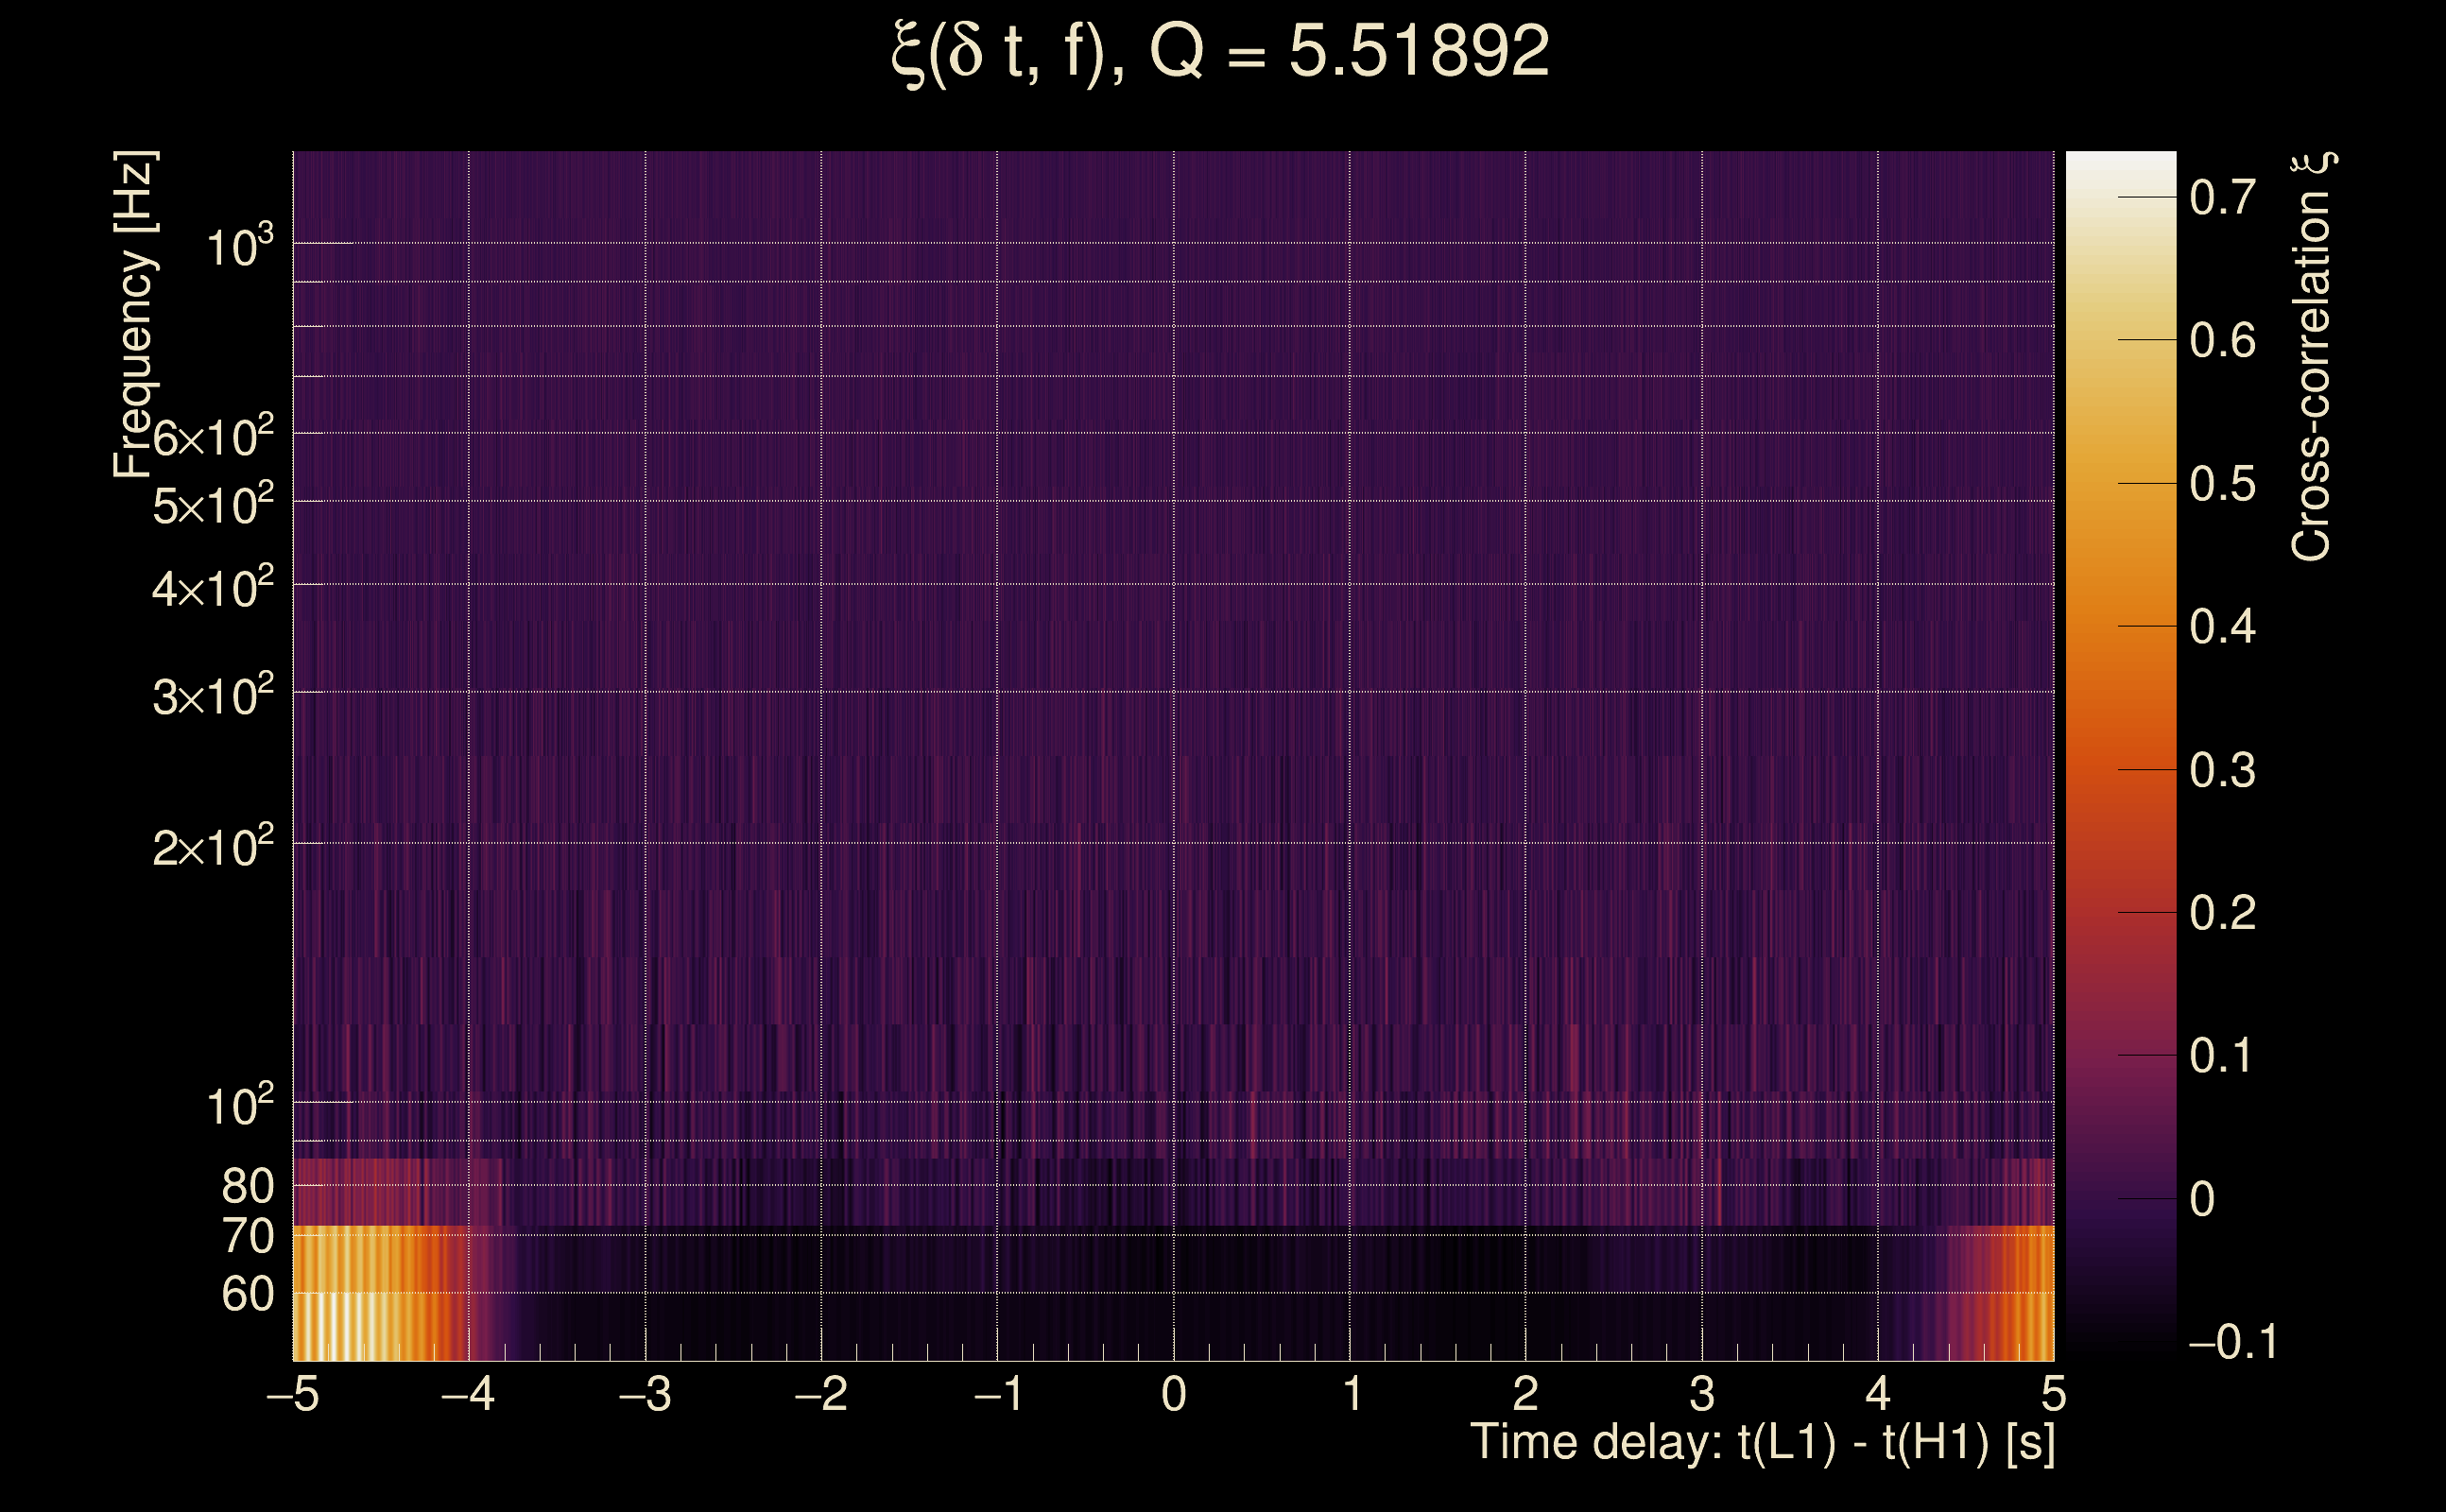Click the −0.1 tick label on the colorbar
Viewport: 2446px width, 1512px height.
click(x=2232, y=1342)
